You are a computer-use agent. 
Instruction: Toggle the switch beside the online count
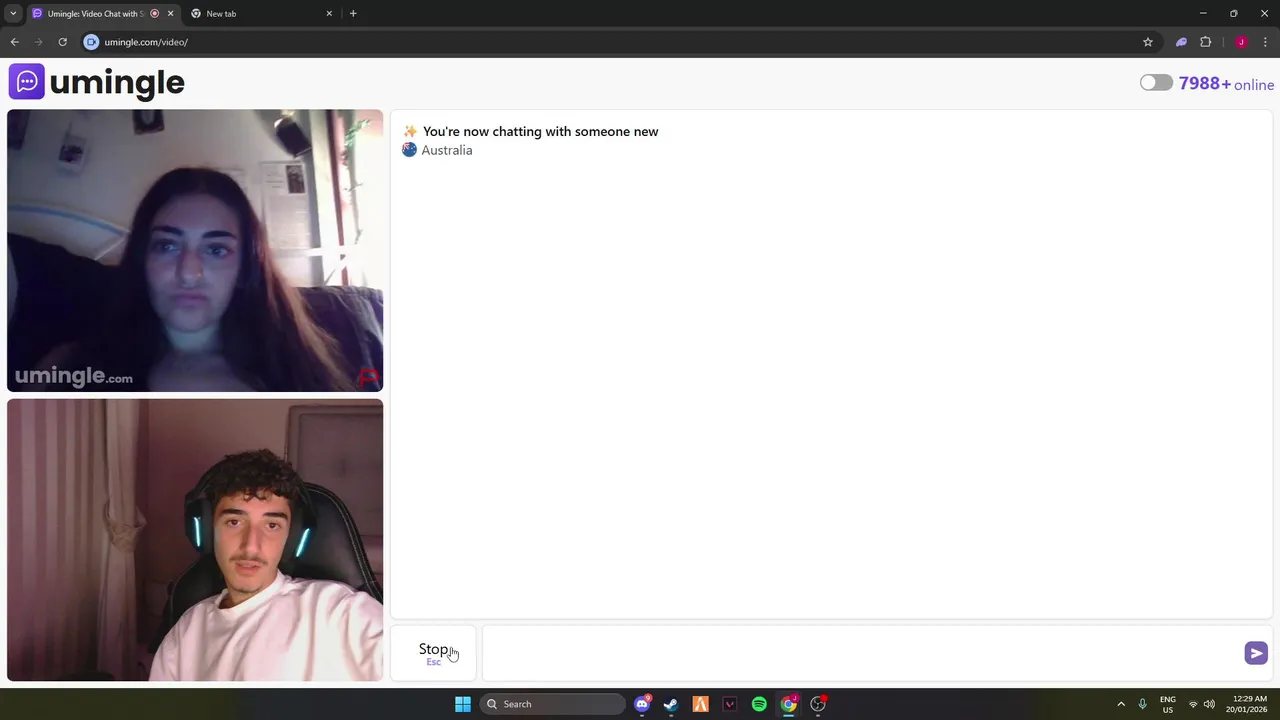pos(1156,83)
